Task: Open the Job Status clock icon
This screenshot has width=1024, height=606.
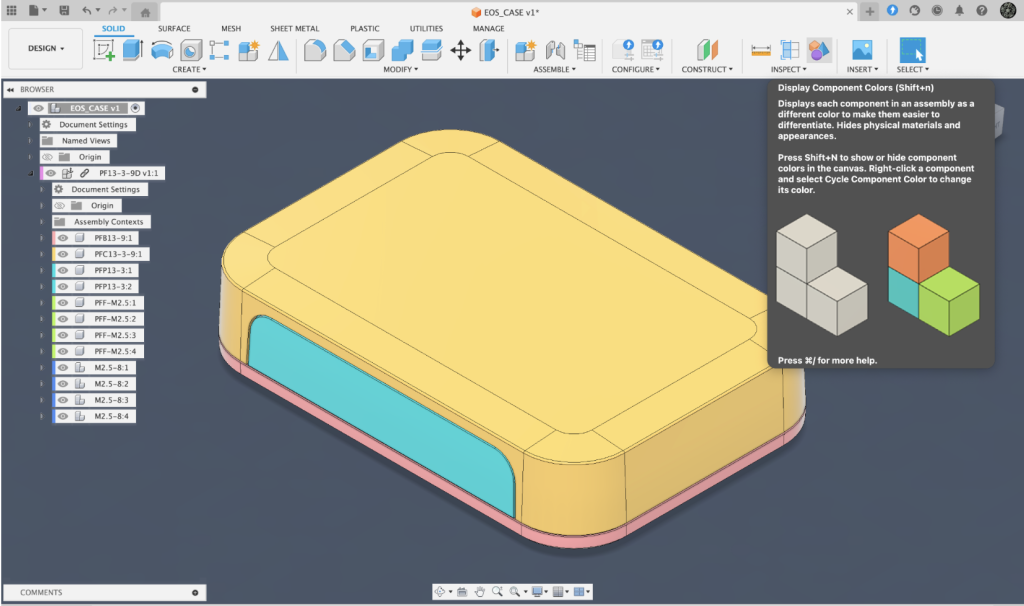Action: pyautogui.click(x=937, y=10)
